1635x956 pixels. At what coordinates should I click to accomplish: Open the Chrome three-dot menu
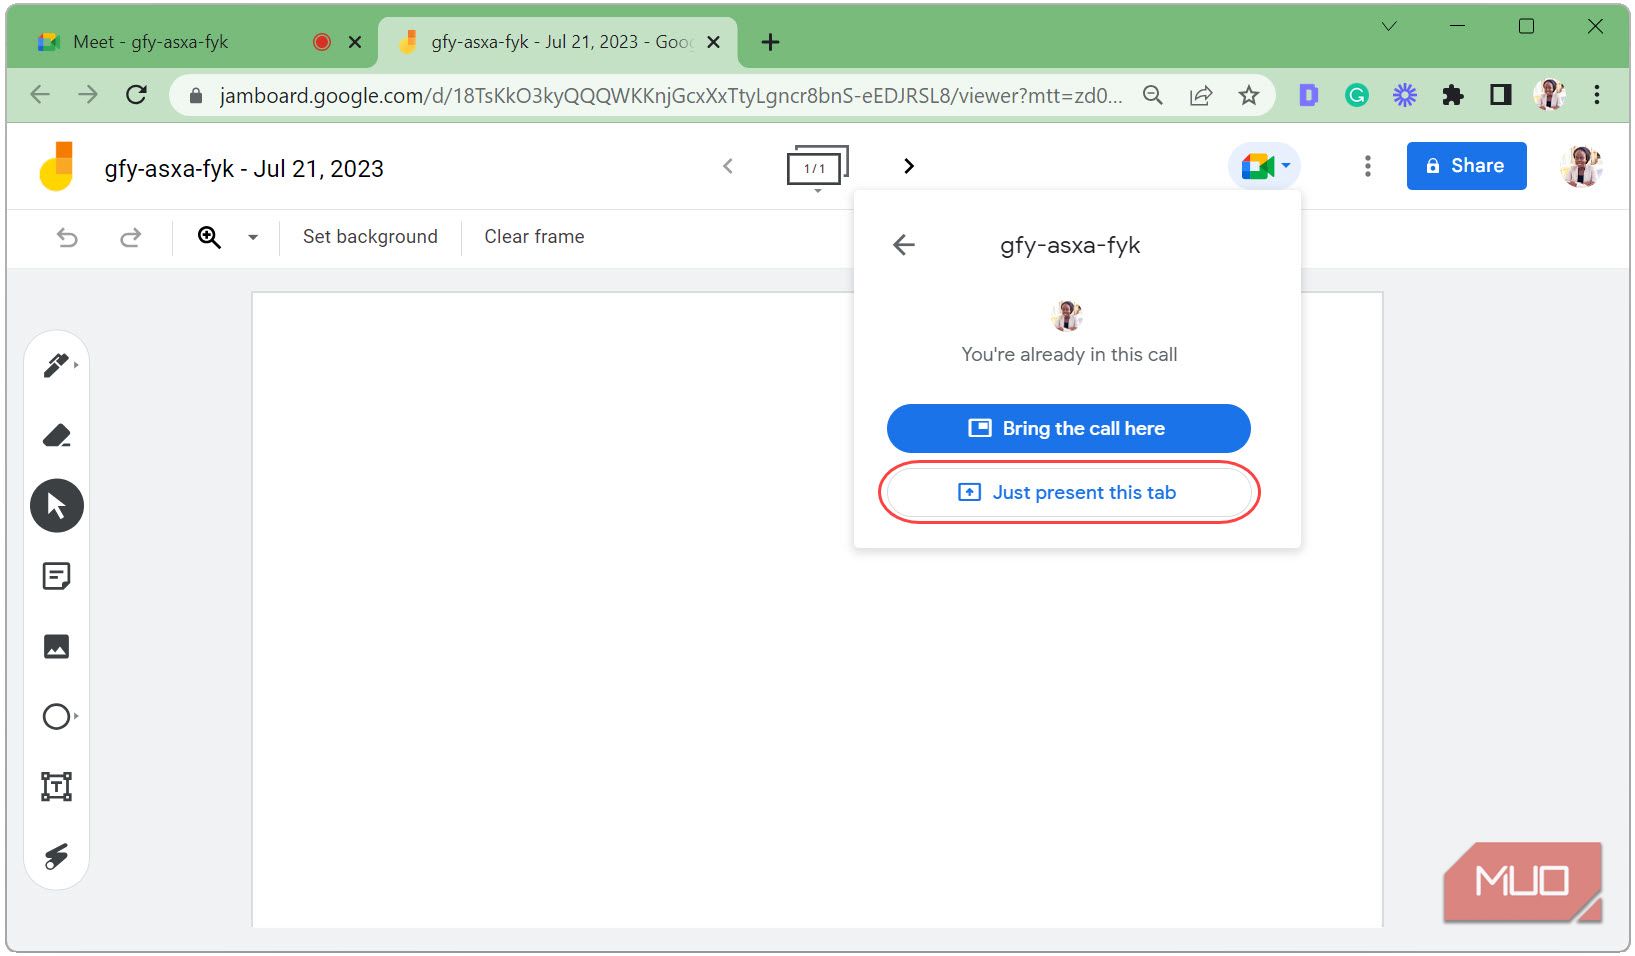tap(1597, 95)
